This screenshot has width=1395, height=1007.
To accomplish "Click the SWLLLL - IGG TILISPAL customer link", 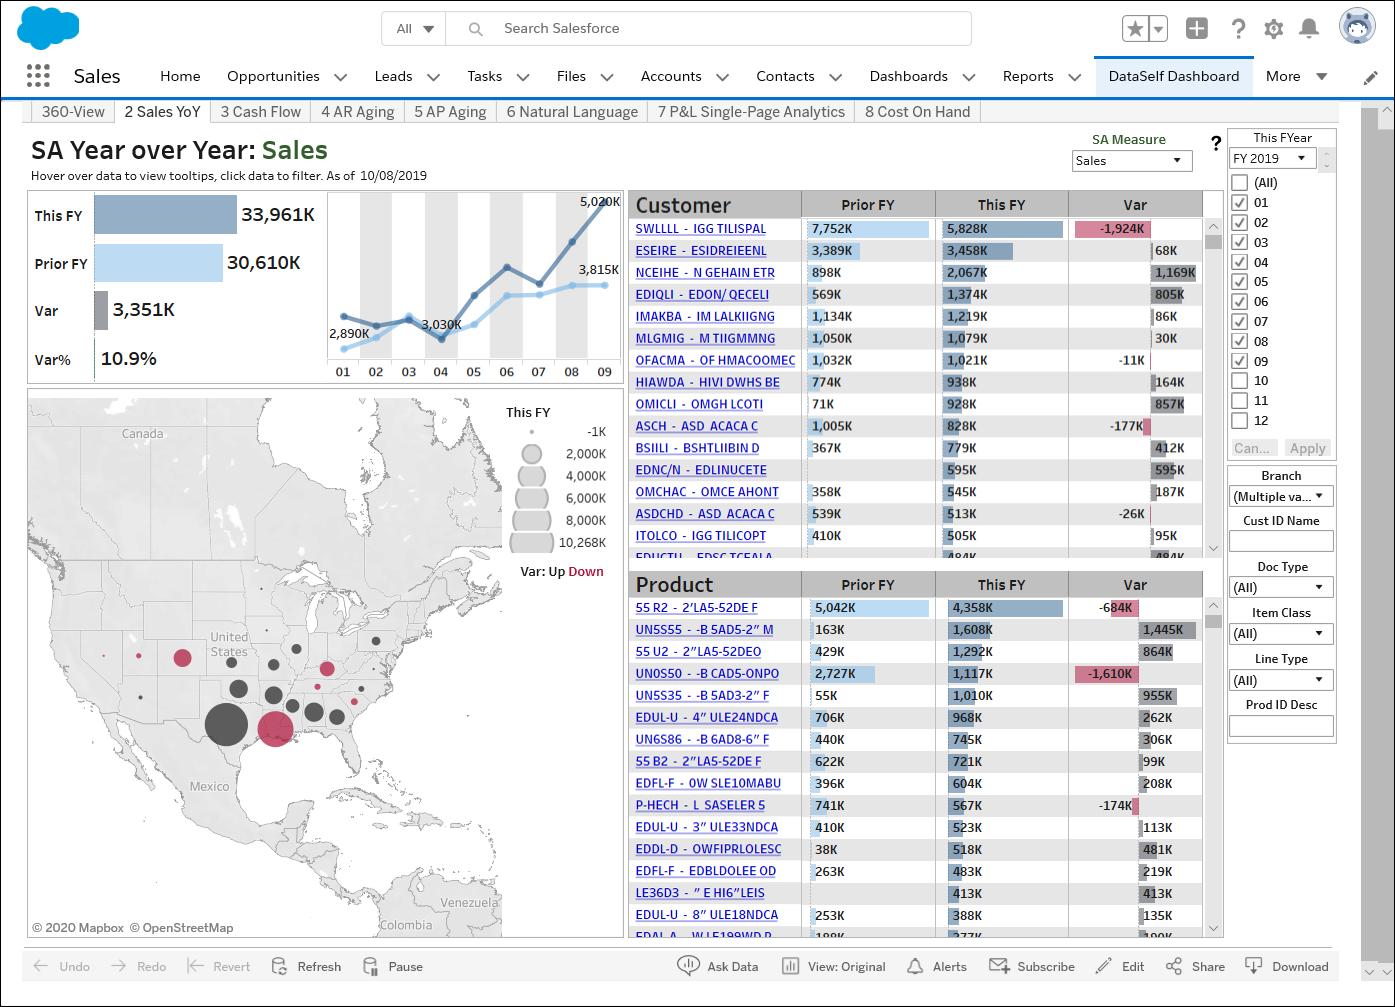I will pyautogui.click(x=700, y=229).
